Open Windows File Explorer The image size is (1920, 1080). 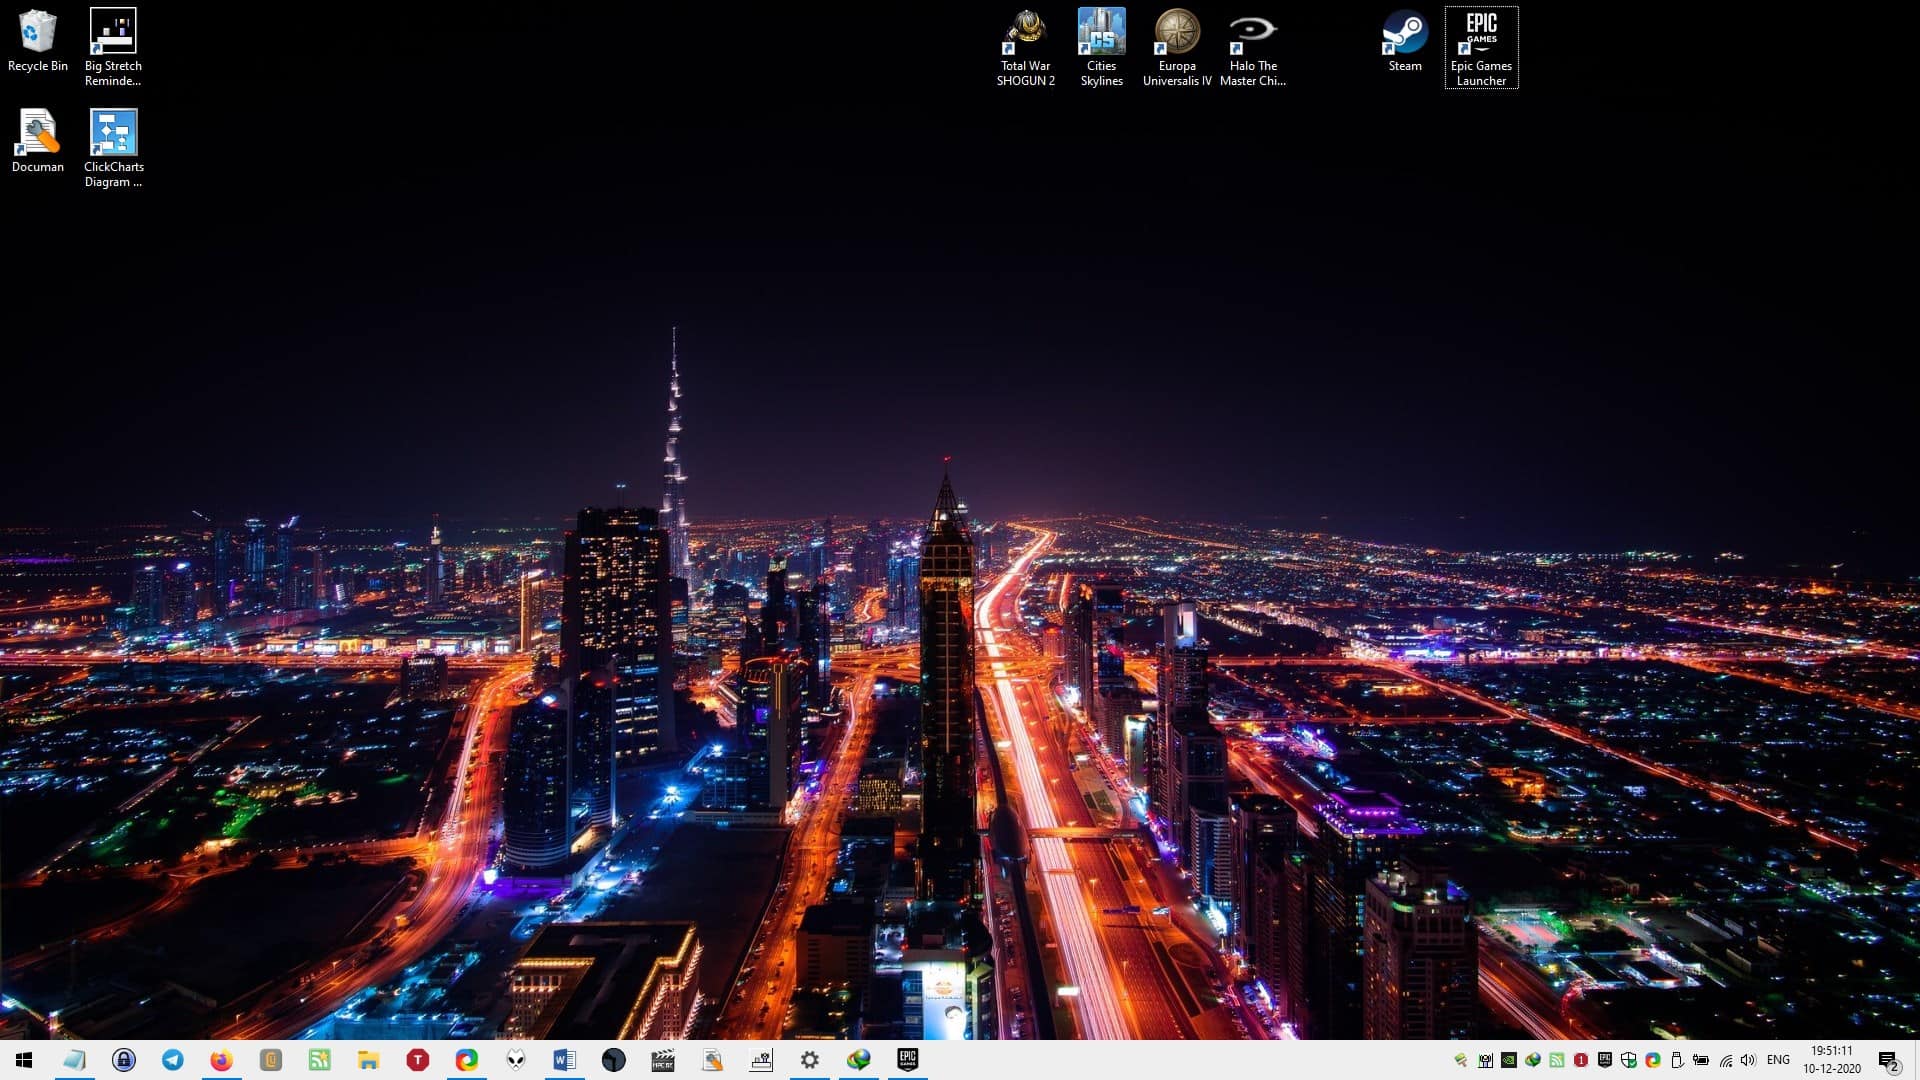(x=368, y=1059)
